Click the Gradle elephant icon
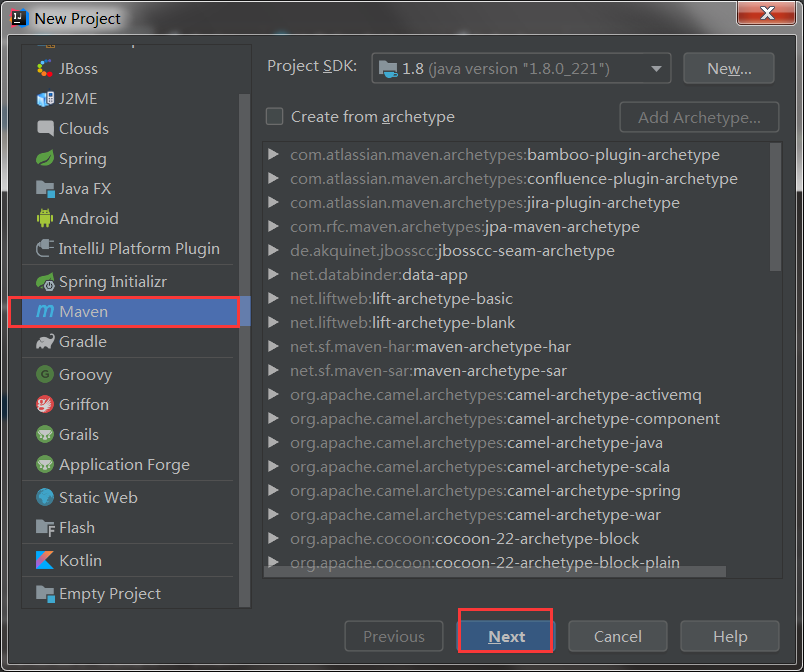The image size is (804, 672). (x=45, y=341)
